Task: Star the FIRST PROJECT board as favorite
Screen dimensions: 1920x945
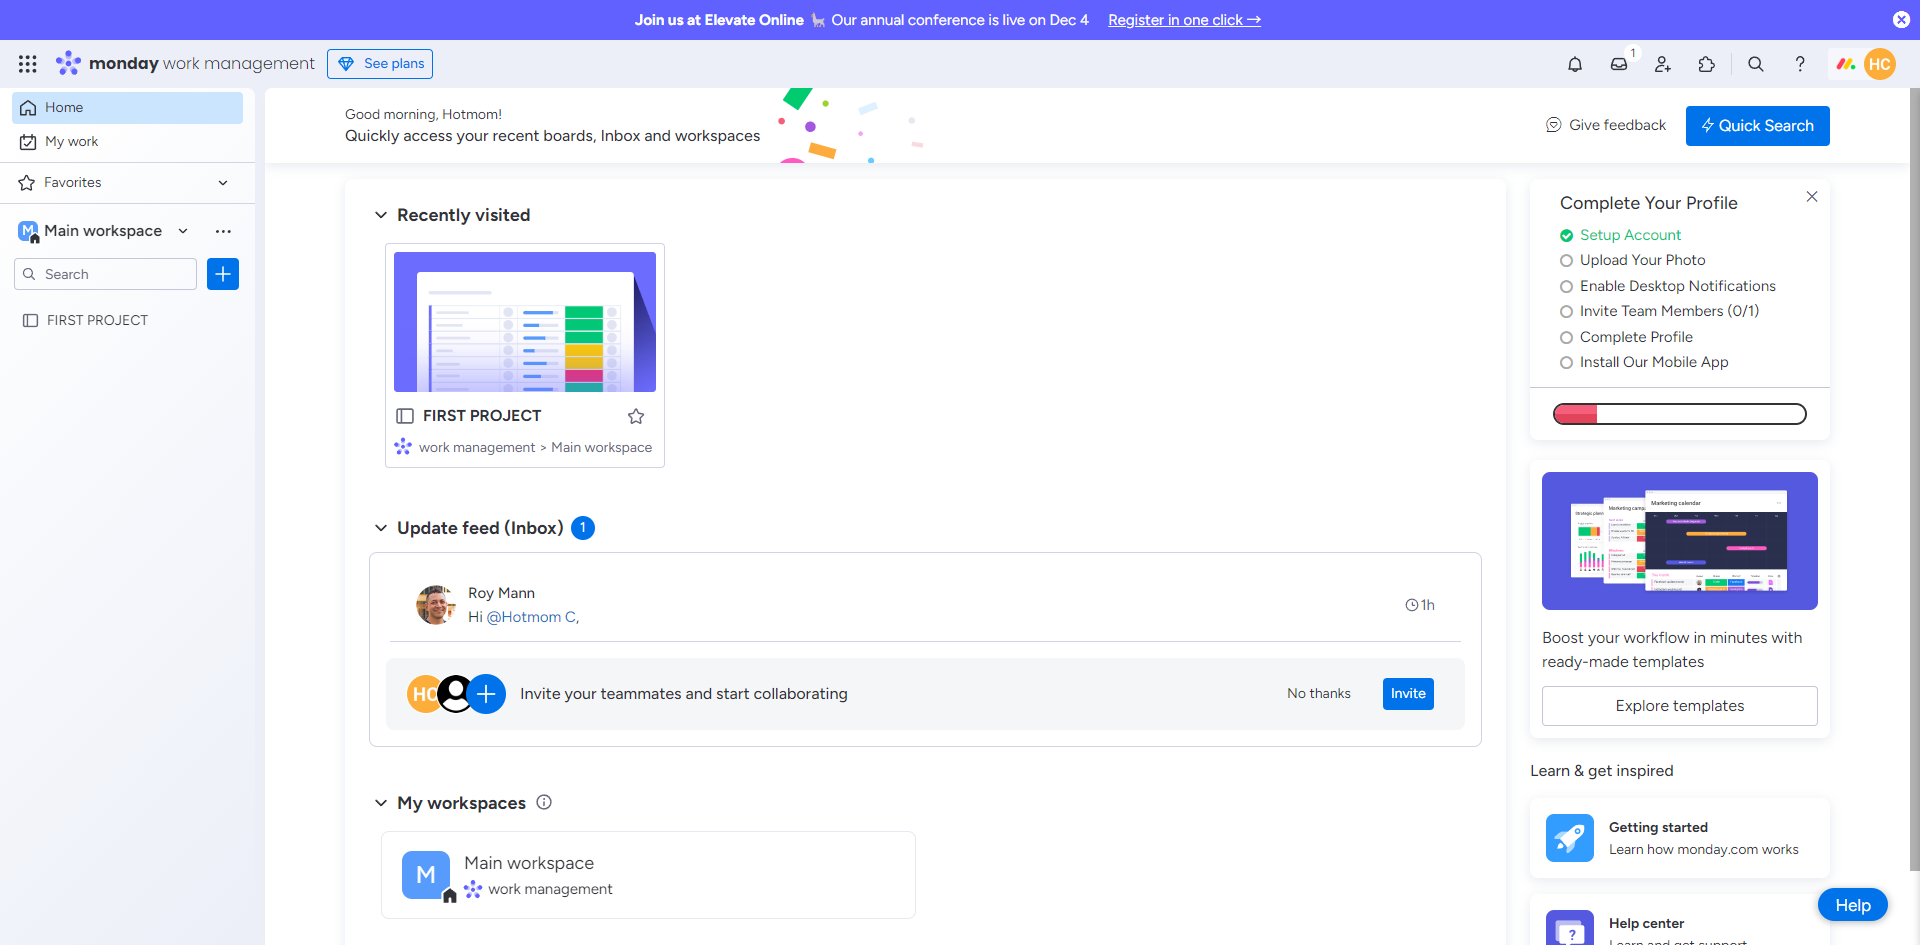Action: [x=636, y=416]
